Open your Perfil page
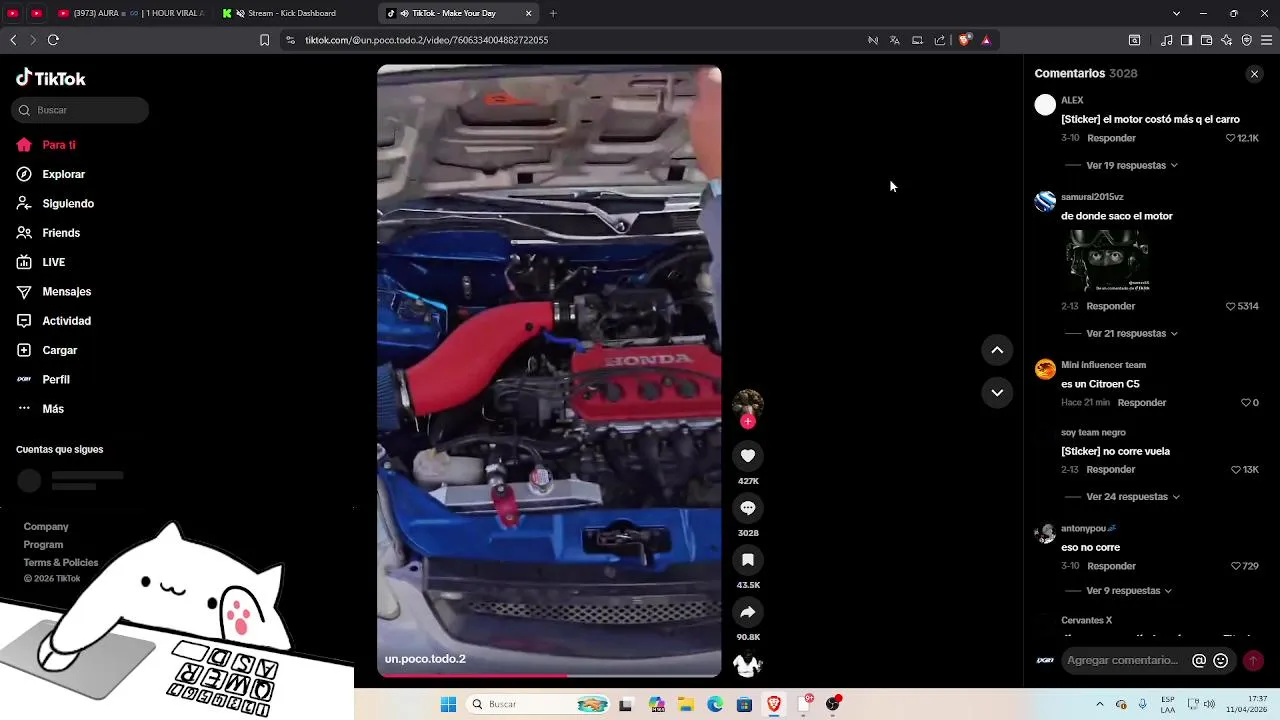The width and height of the screenshot is (1280, 720). (x=43, y=379)
